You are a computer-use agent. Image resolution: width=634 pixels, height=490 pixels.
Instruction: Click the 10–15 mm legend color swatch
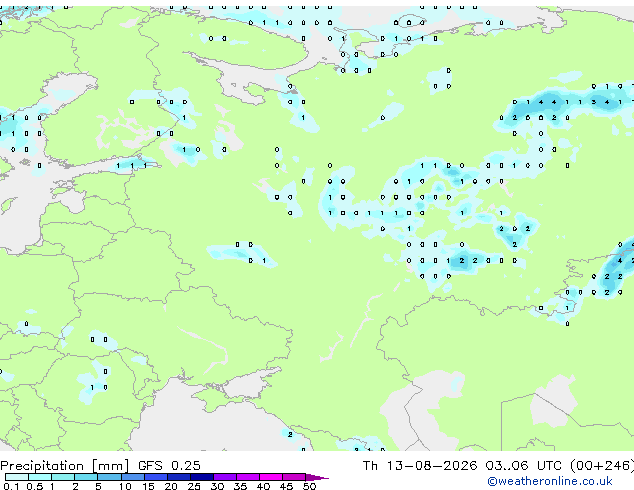tap(132, 477)
